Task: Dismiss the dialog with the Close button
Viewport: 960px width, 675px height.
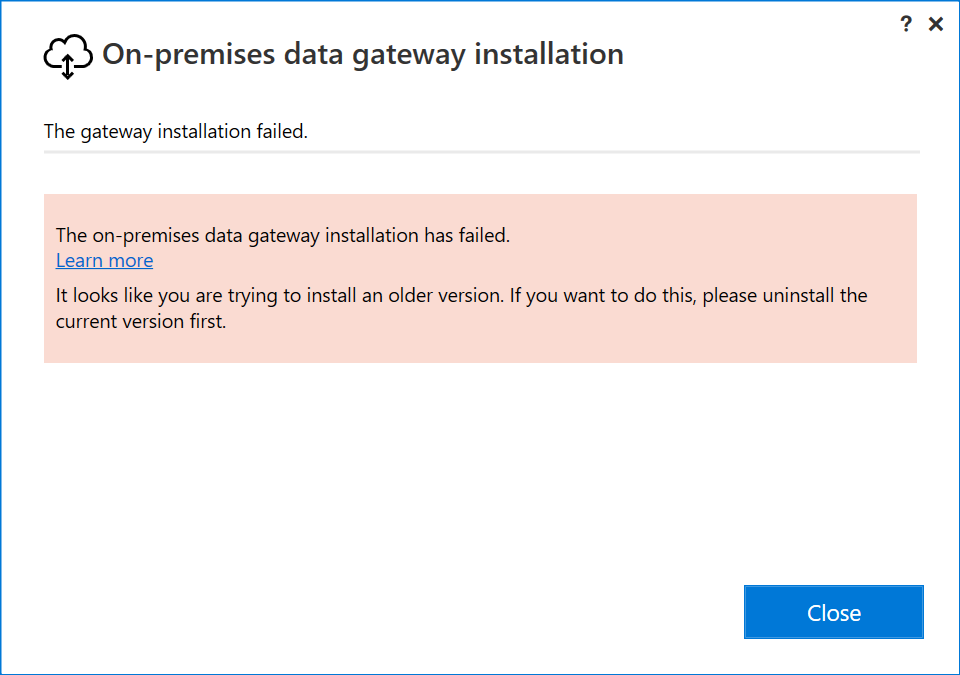Action: click(833, 612)
